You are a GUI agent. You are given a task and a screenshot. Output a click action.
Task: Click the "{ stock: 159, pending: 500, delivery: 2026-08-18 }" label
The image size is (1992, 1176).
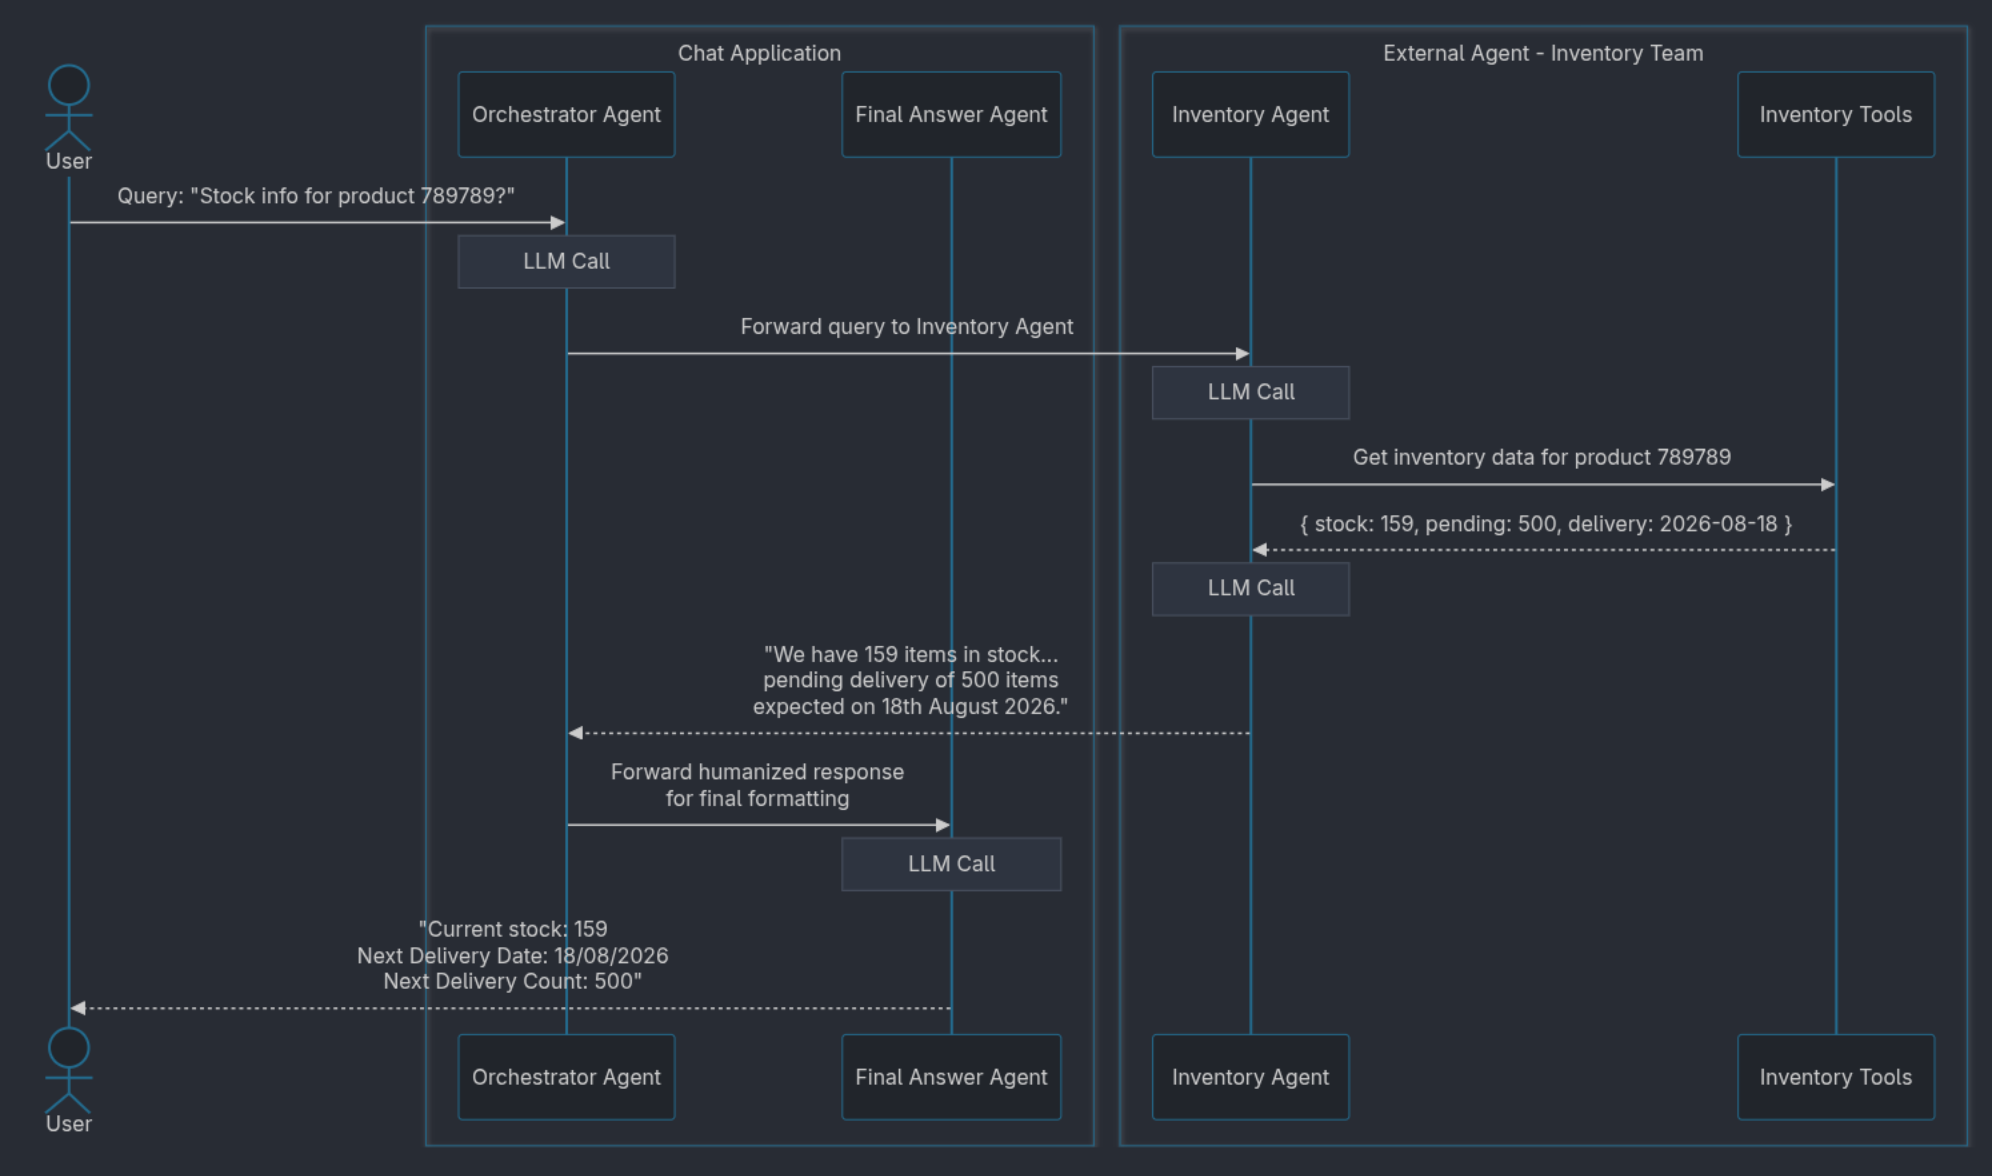[1546, 524]
